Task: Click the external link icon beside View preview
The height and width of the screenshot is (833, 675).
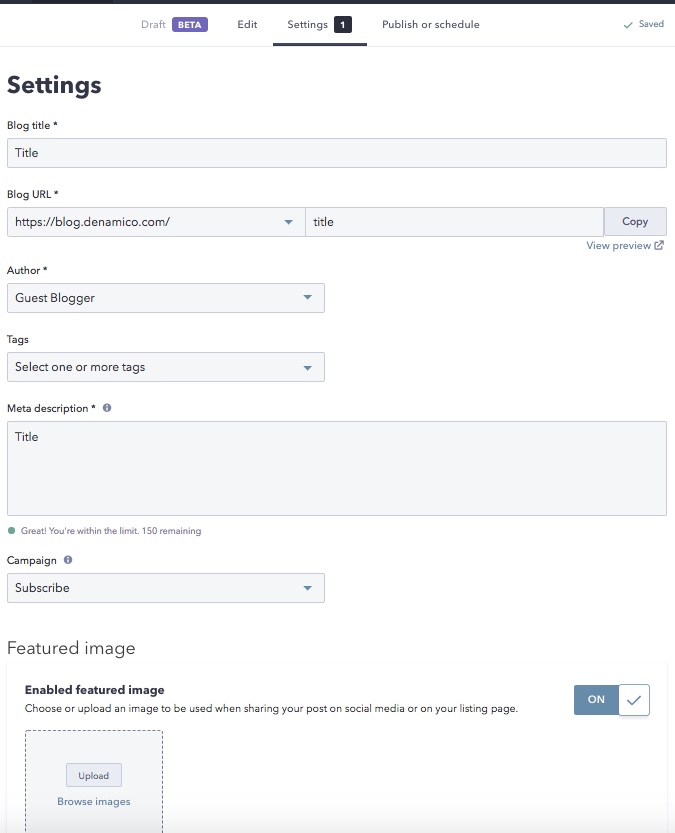Action: coord(659,245)
